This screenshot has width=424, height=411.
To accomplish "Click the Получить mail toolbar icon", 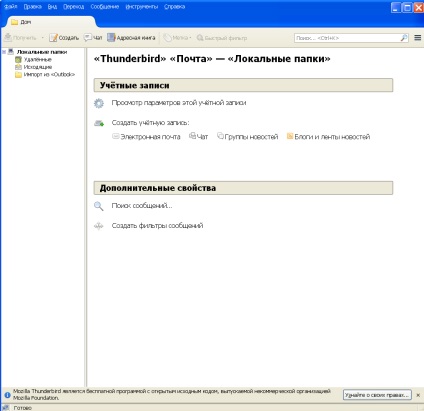I will pyautogui.click(x=8, y=38).
